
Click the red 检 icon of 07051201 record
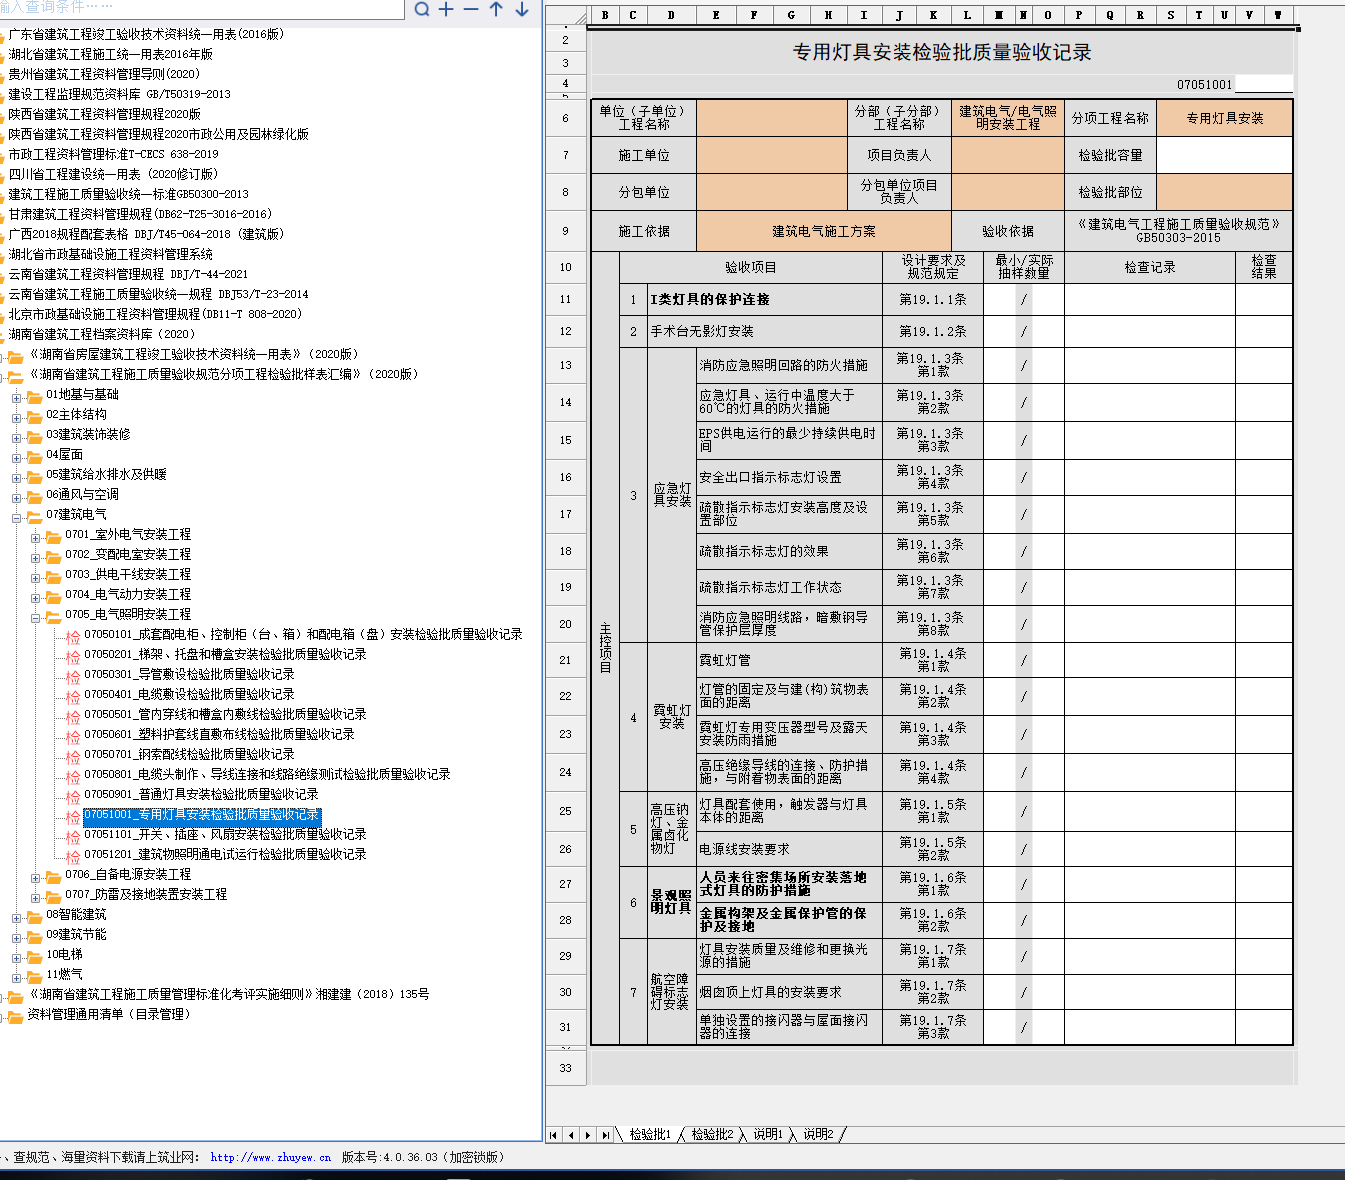click(x=73, y=856)
